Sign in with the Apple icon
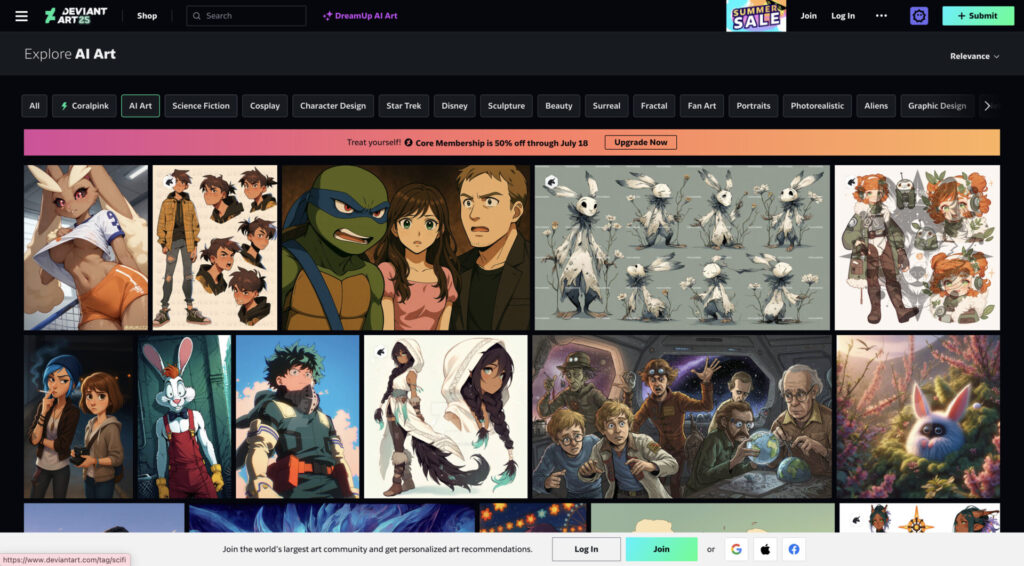 coord(765,549)
